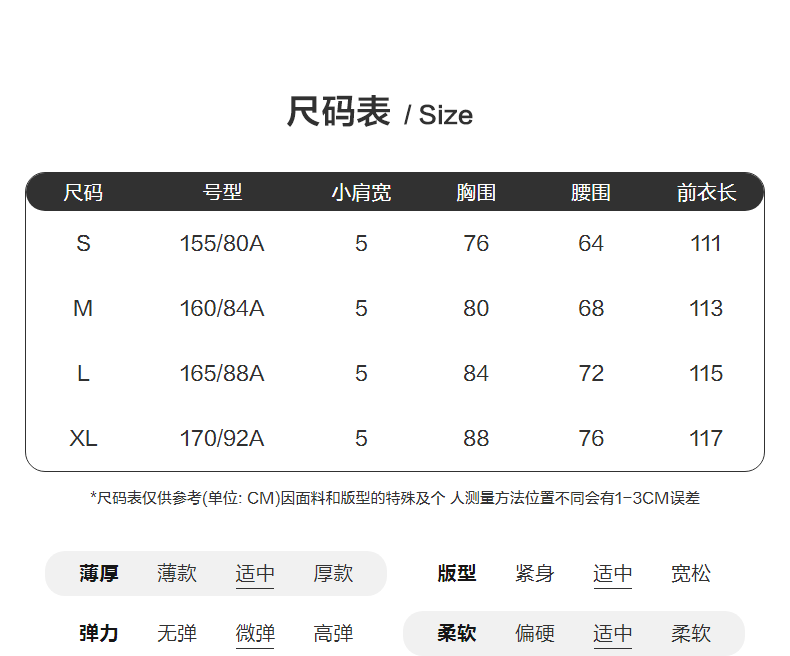Viewport: 790px width, 656px height.
Task: Click the 尺码表 / Size heading
Action: (x=380, y=113)
